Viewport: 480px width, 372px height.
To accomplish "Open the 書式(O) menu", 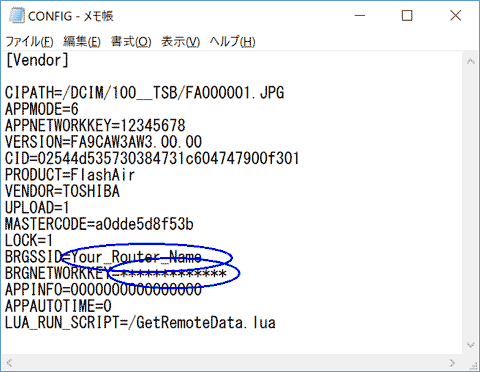I will pos(131,42).
